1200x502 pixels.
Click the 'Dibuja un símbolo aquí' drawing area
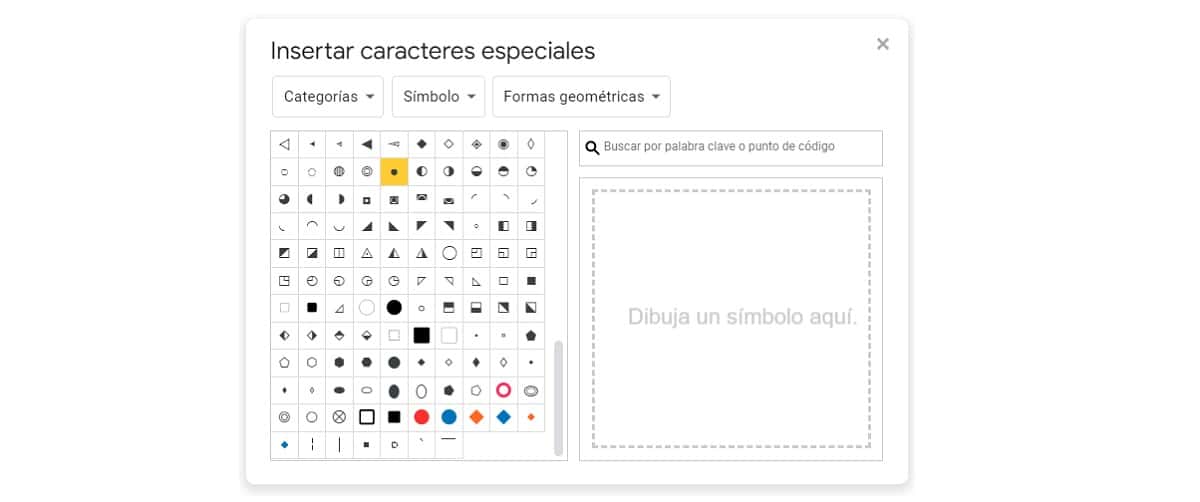tap(731, 318)
